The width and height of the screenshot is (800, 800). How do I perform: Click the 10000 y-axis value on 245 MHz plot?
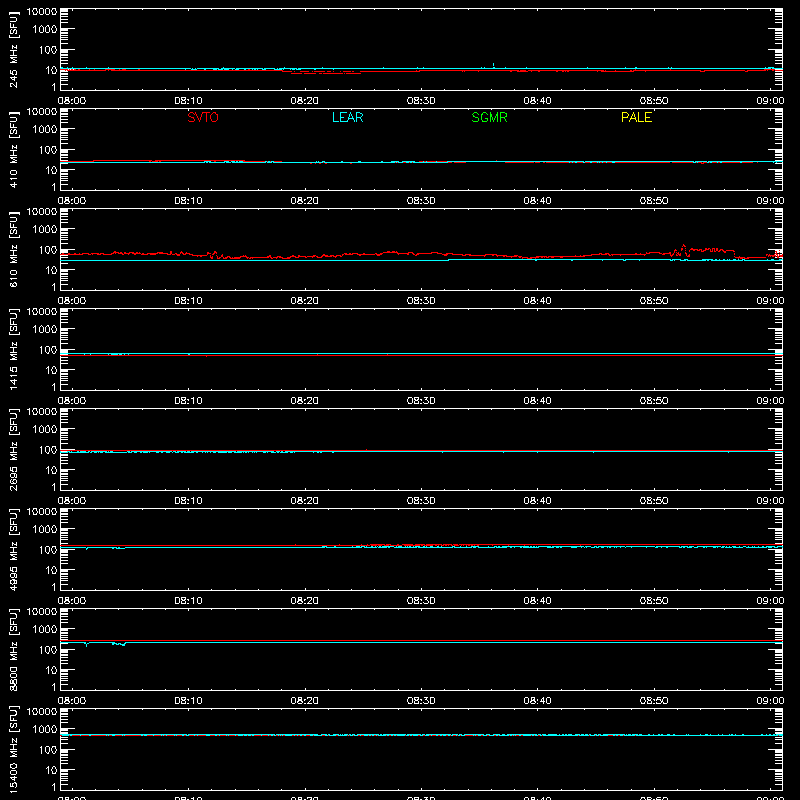tap(42, 12)
